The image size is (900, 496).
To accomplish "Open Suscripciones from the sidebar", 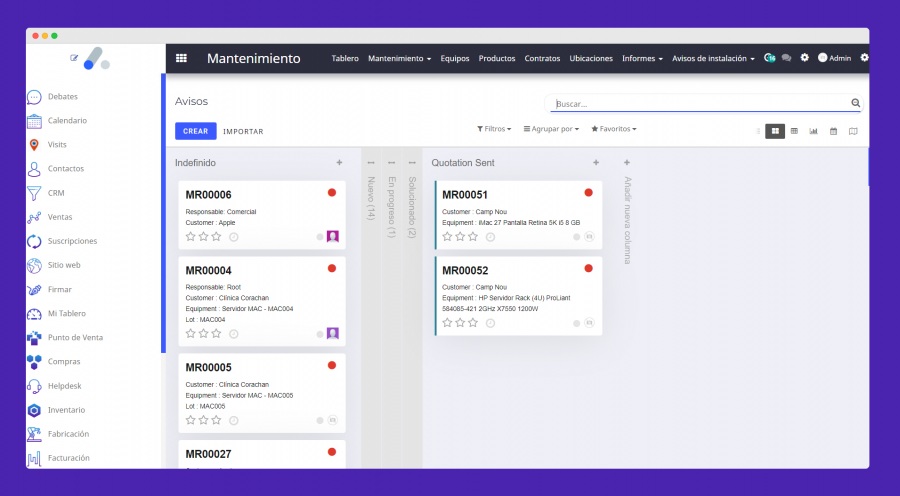I will point(72,241).
